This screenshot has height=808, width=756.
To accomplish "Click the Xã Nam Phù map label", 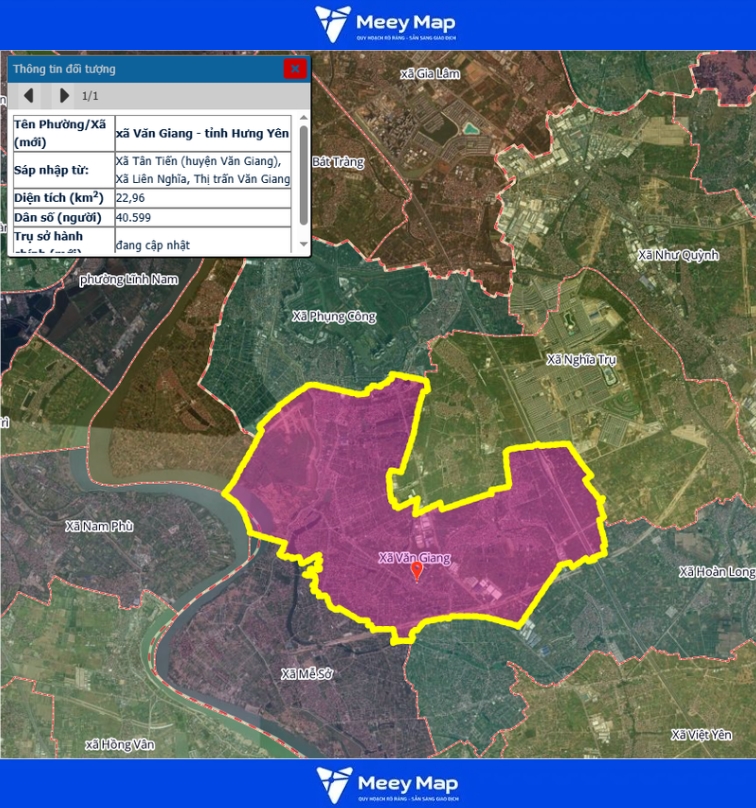I will (x=98, y=526).
